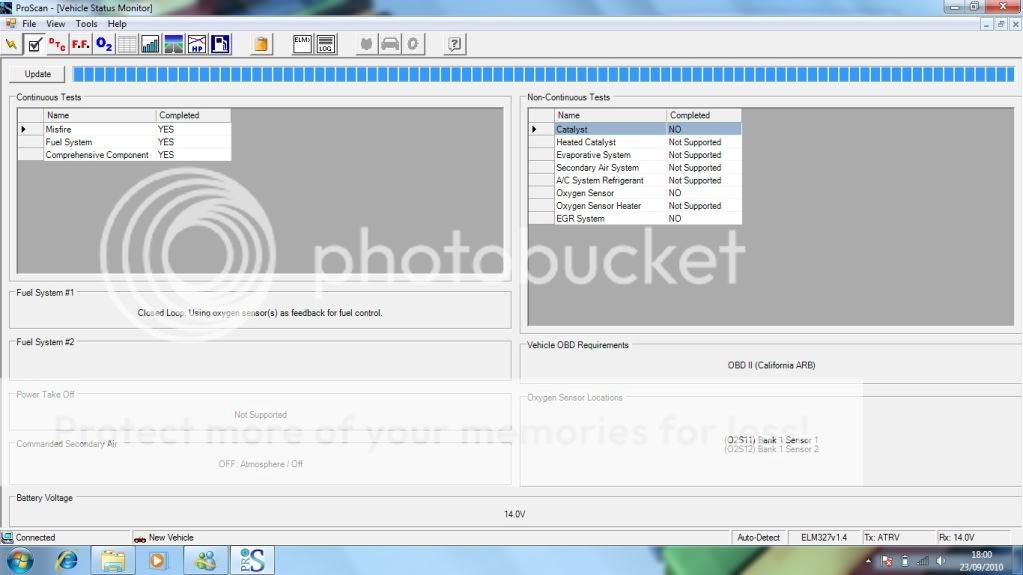The height and width of the screenshot is (575, 1023).
Task: Select the A/C System Refrigerant row
Action: point(635,180)
